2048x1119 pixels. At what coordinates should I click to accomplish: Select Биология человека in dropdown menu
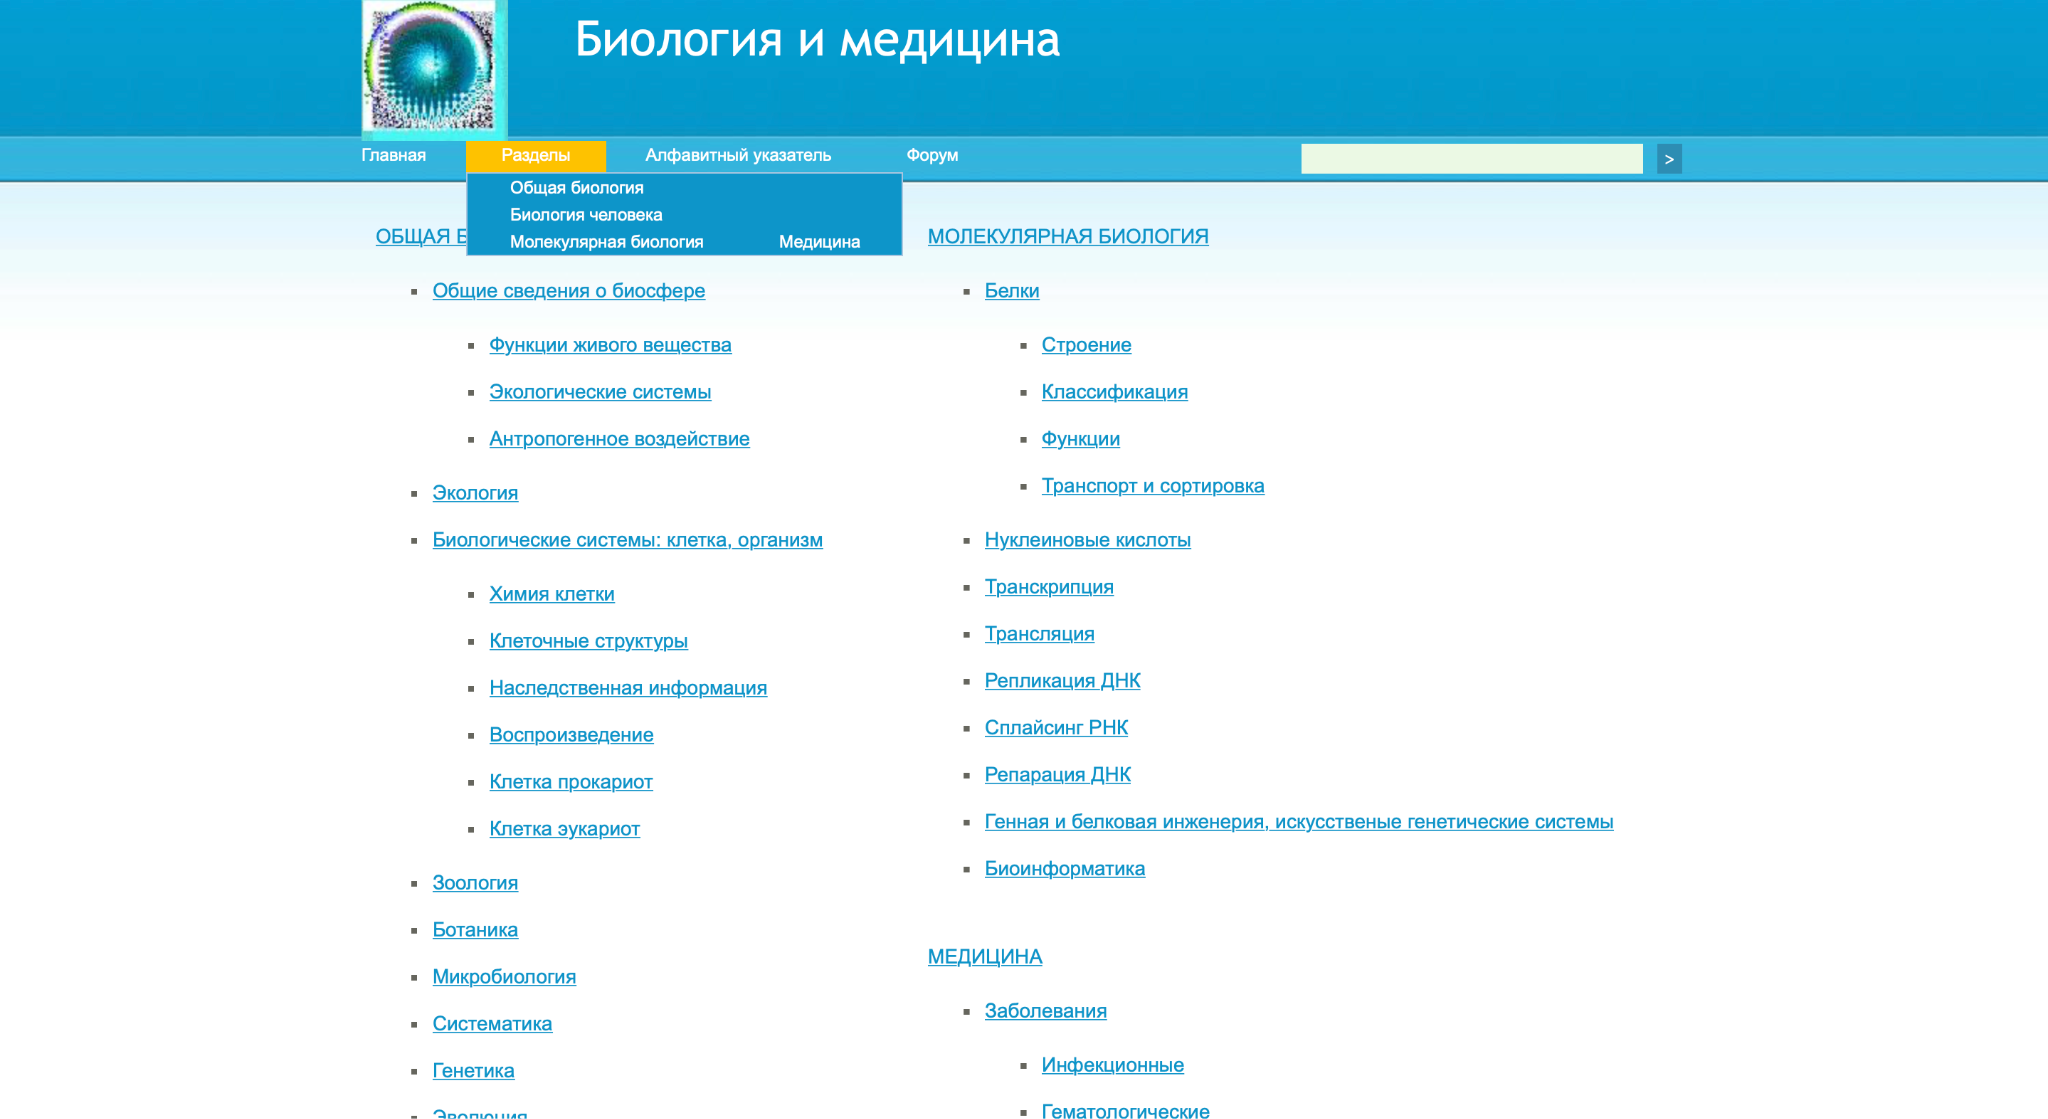click(586, 215)
